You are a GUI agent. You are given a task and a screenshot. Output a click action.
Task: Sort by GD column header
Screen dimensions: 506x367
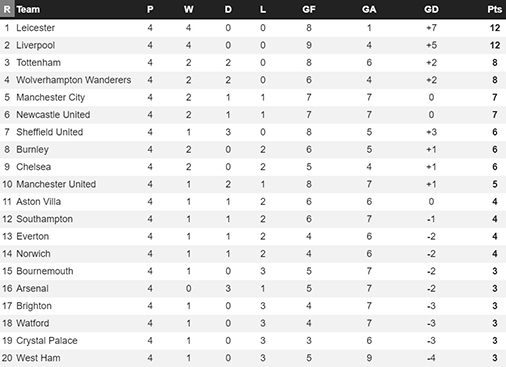tap(431, 9)
